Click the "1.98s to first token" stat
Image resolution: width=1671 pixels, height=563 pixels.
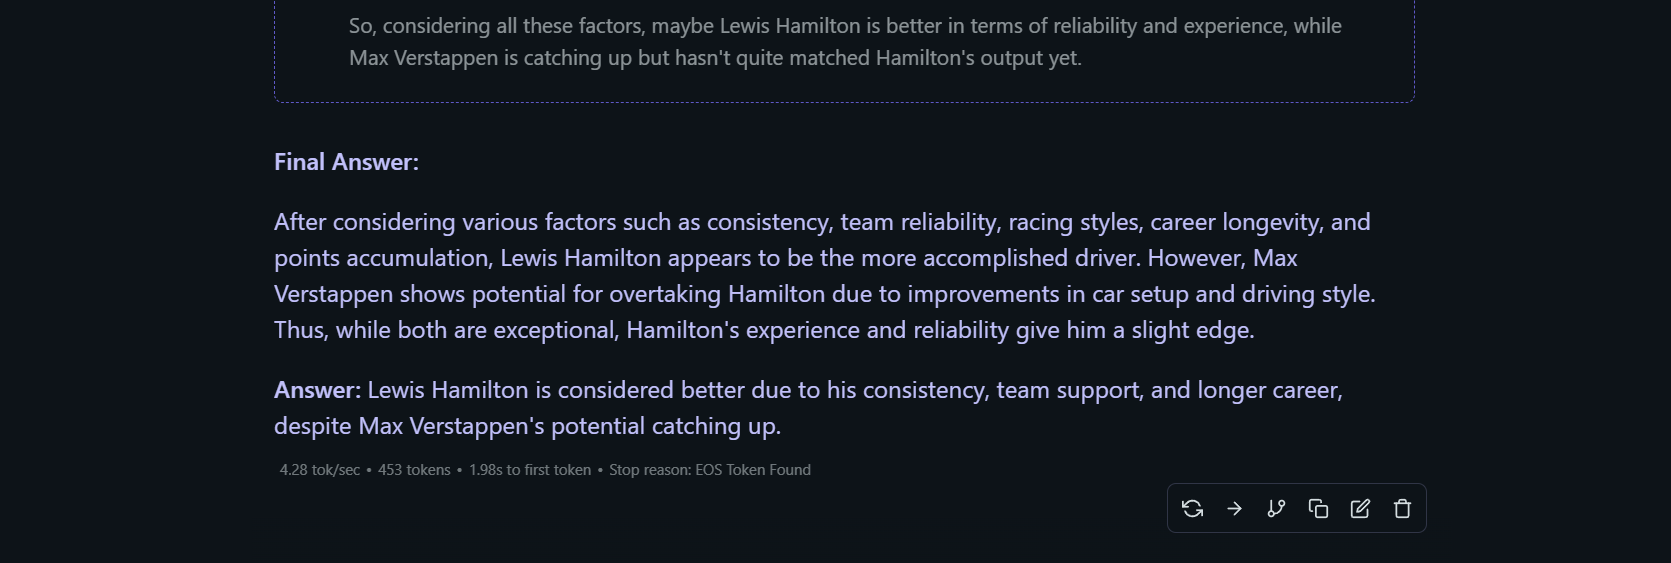tap(530, 470)
